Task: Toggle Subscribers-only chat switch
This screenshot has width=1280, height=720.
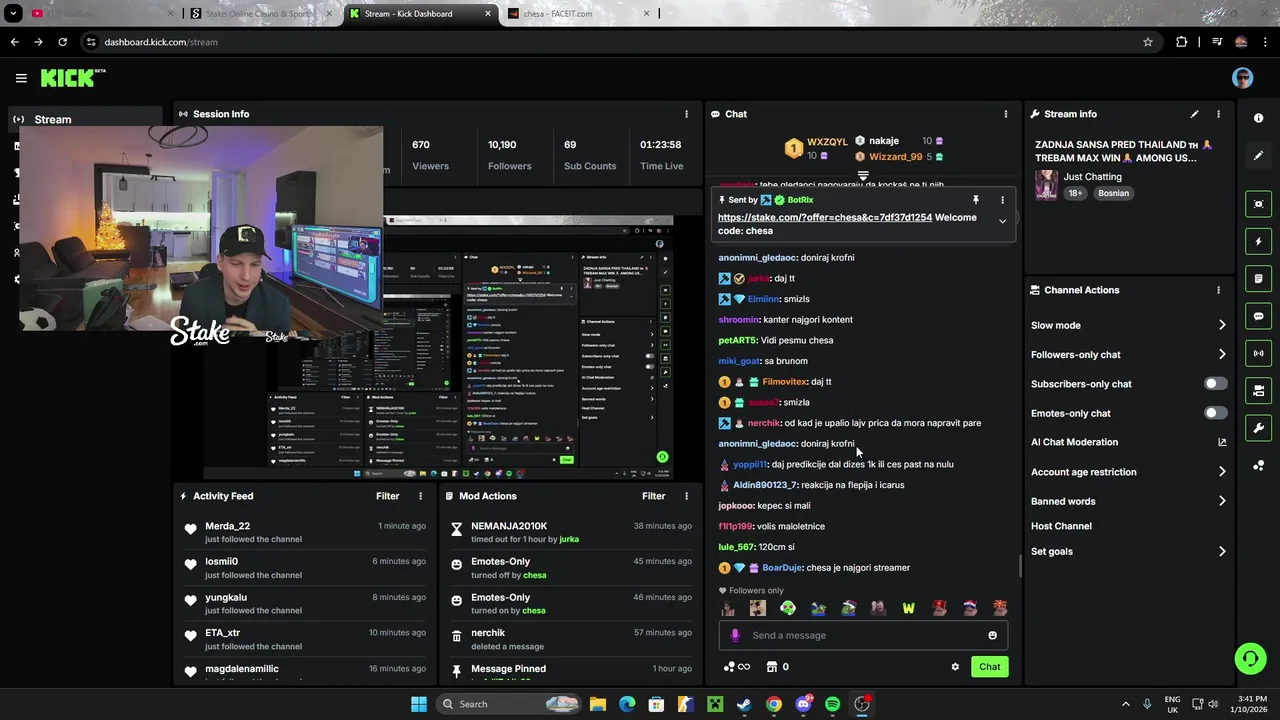Action: point(1215,384)
